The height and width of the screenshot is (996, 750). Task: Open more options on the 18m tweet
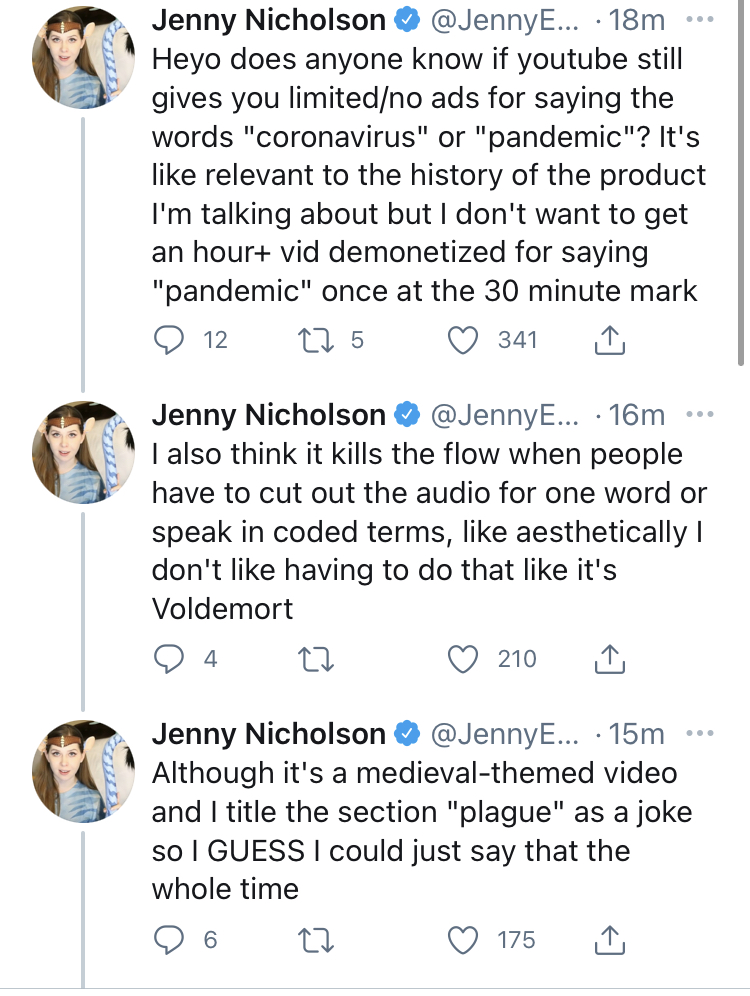(x=700, y=20)
